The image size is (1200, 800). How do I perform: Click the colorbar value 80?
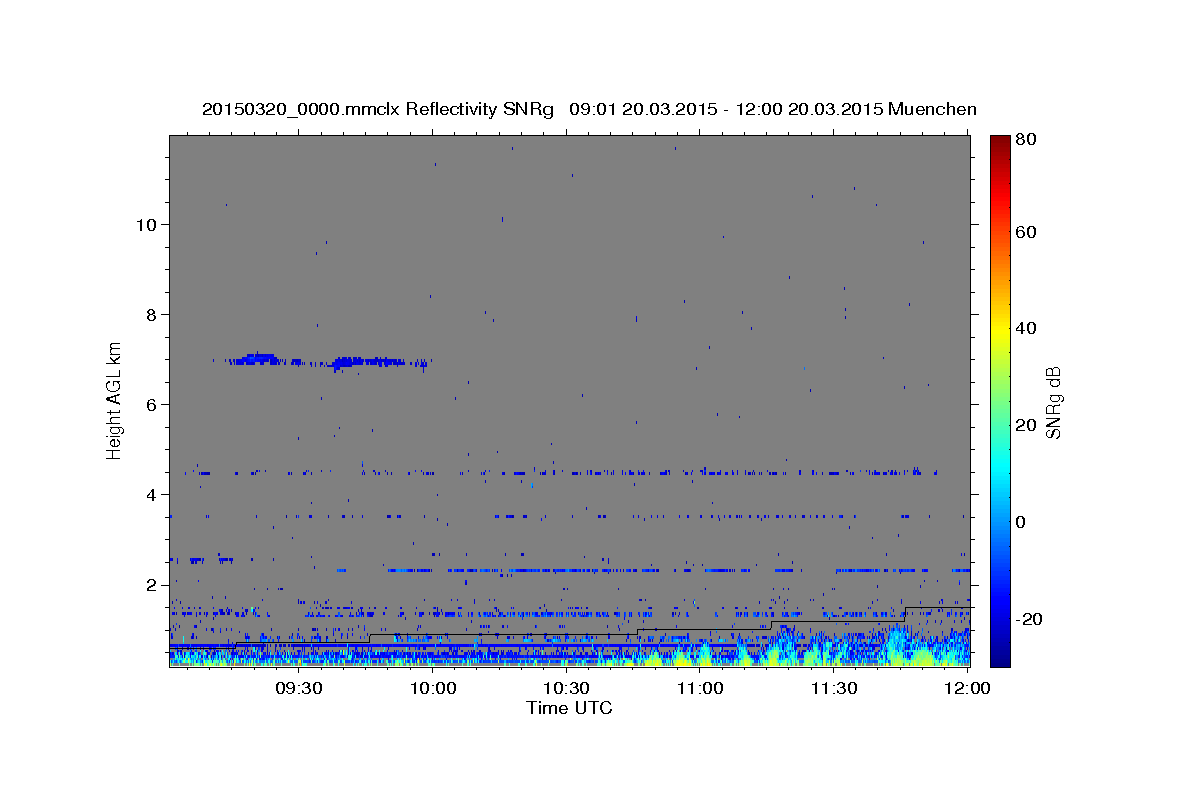(1026, 139)
